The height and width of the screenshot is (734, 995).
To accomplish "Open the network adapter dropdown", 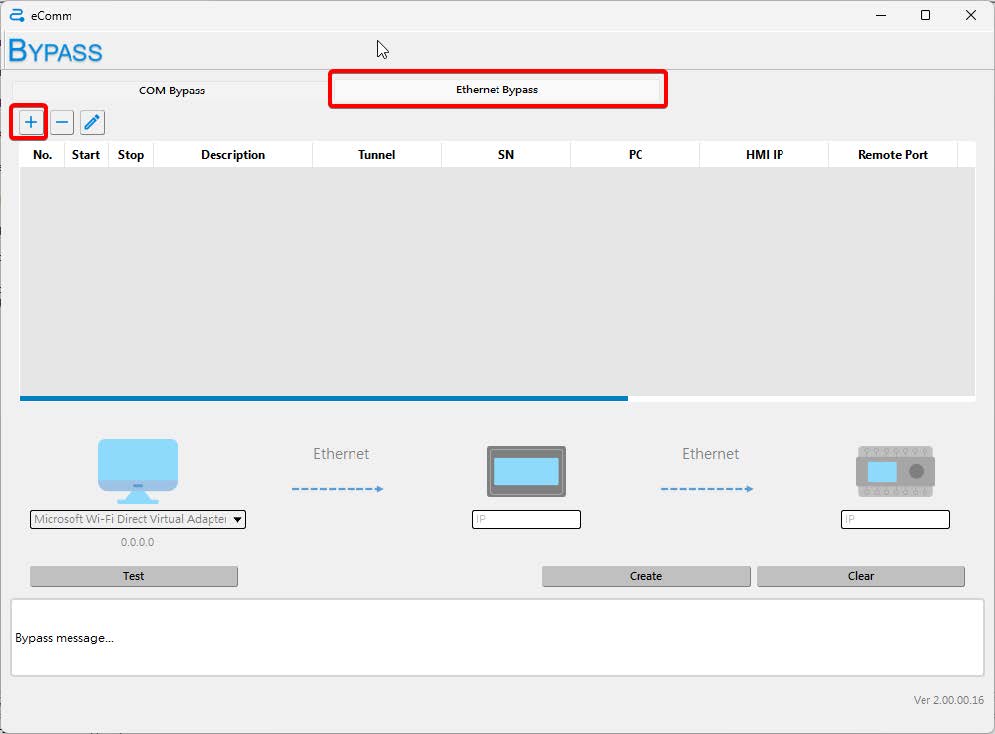I will 138,519.
